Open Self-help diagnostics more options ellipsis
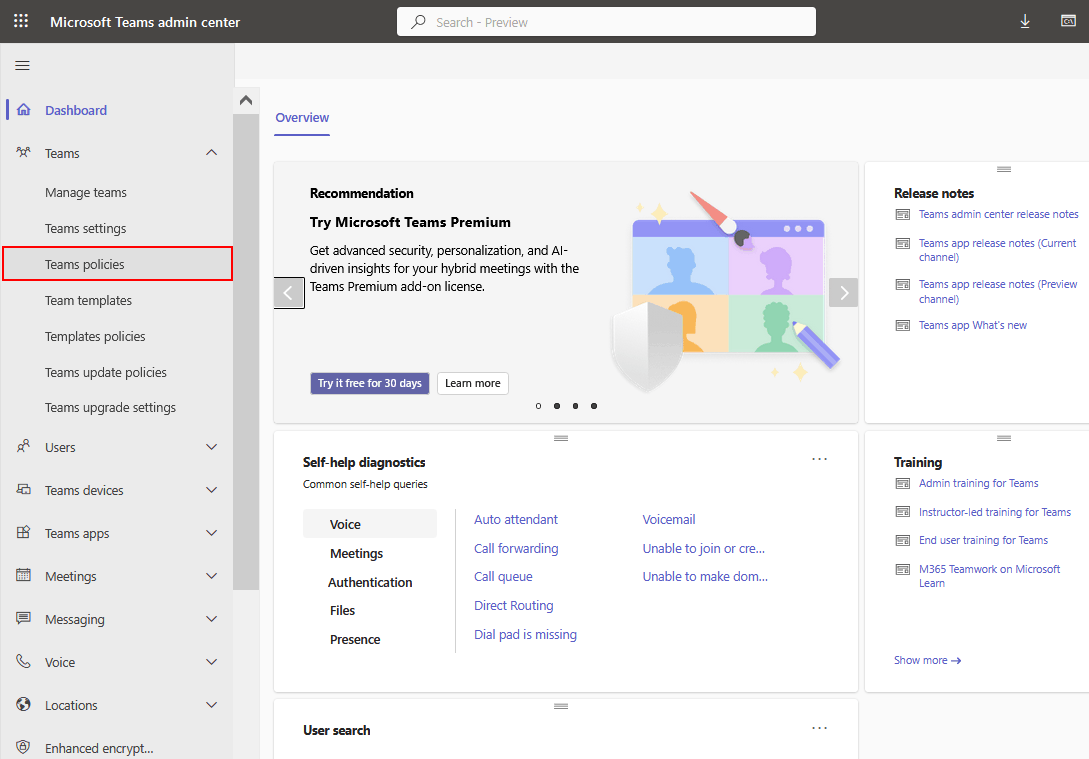The image size is (1089, 759). click(820, 459)
